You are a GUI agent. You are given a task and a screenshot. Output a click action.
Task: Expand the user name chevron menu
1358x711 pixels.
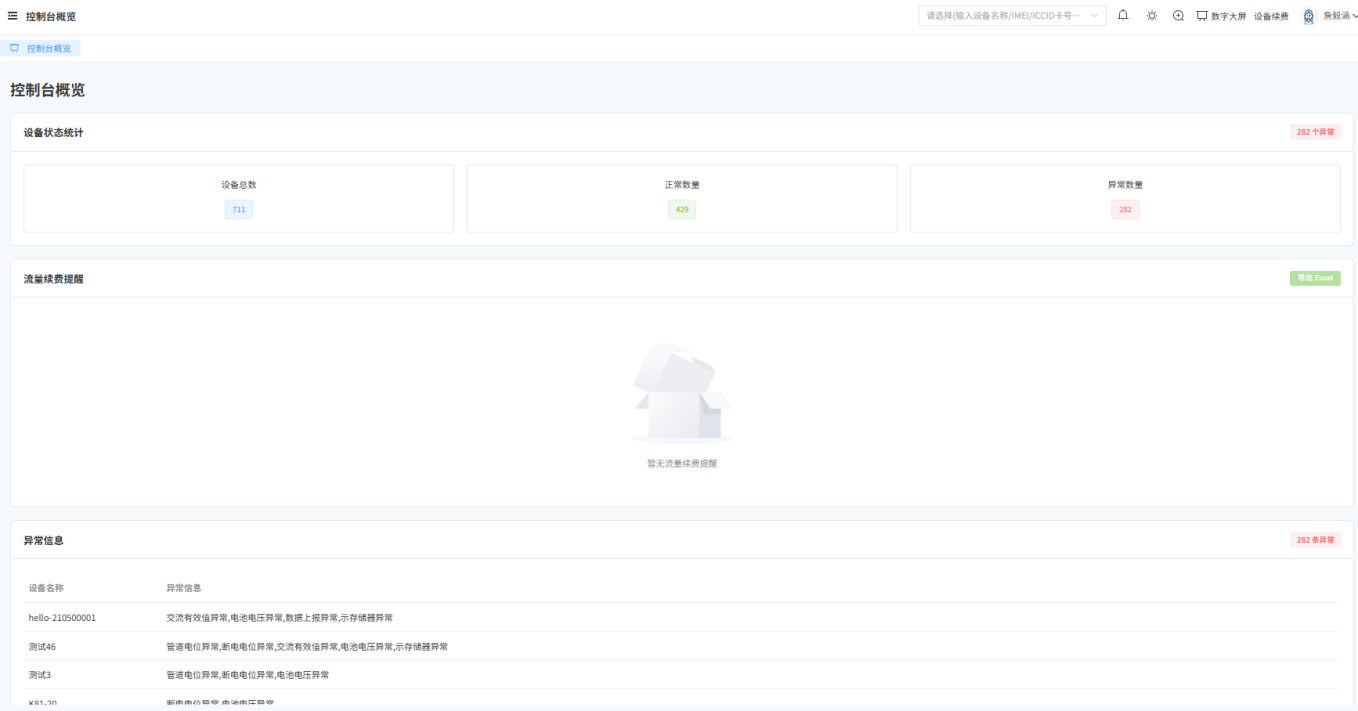coord(1354,16)
